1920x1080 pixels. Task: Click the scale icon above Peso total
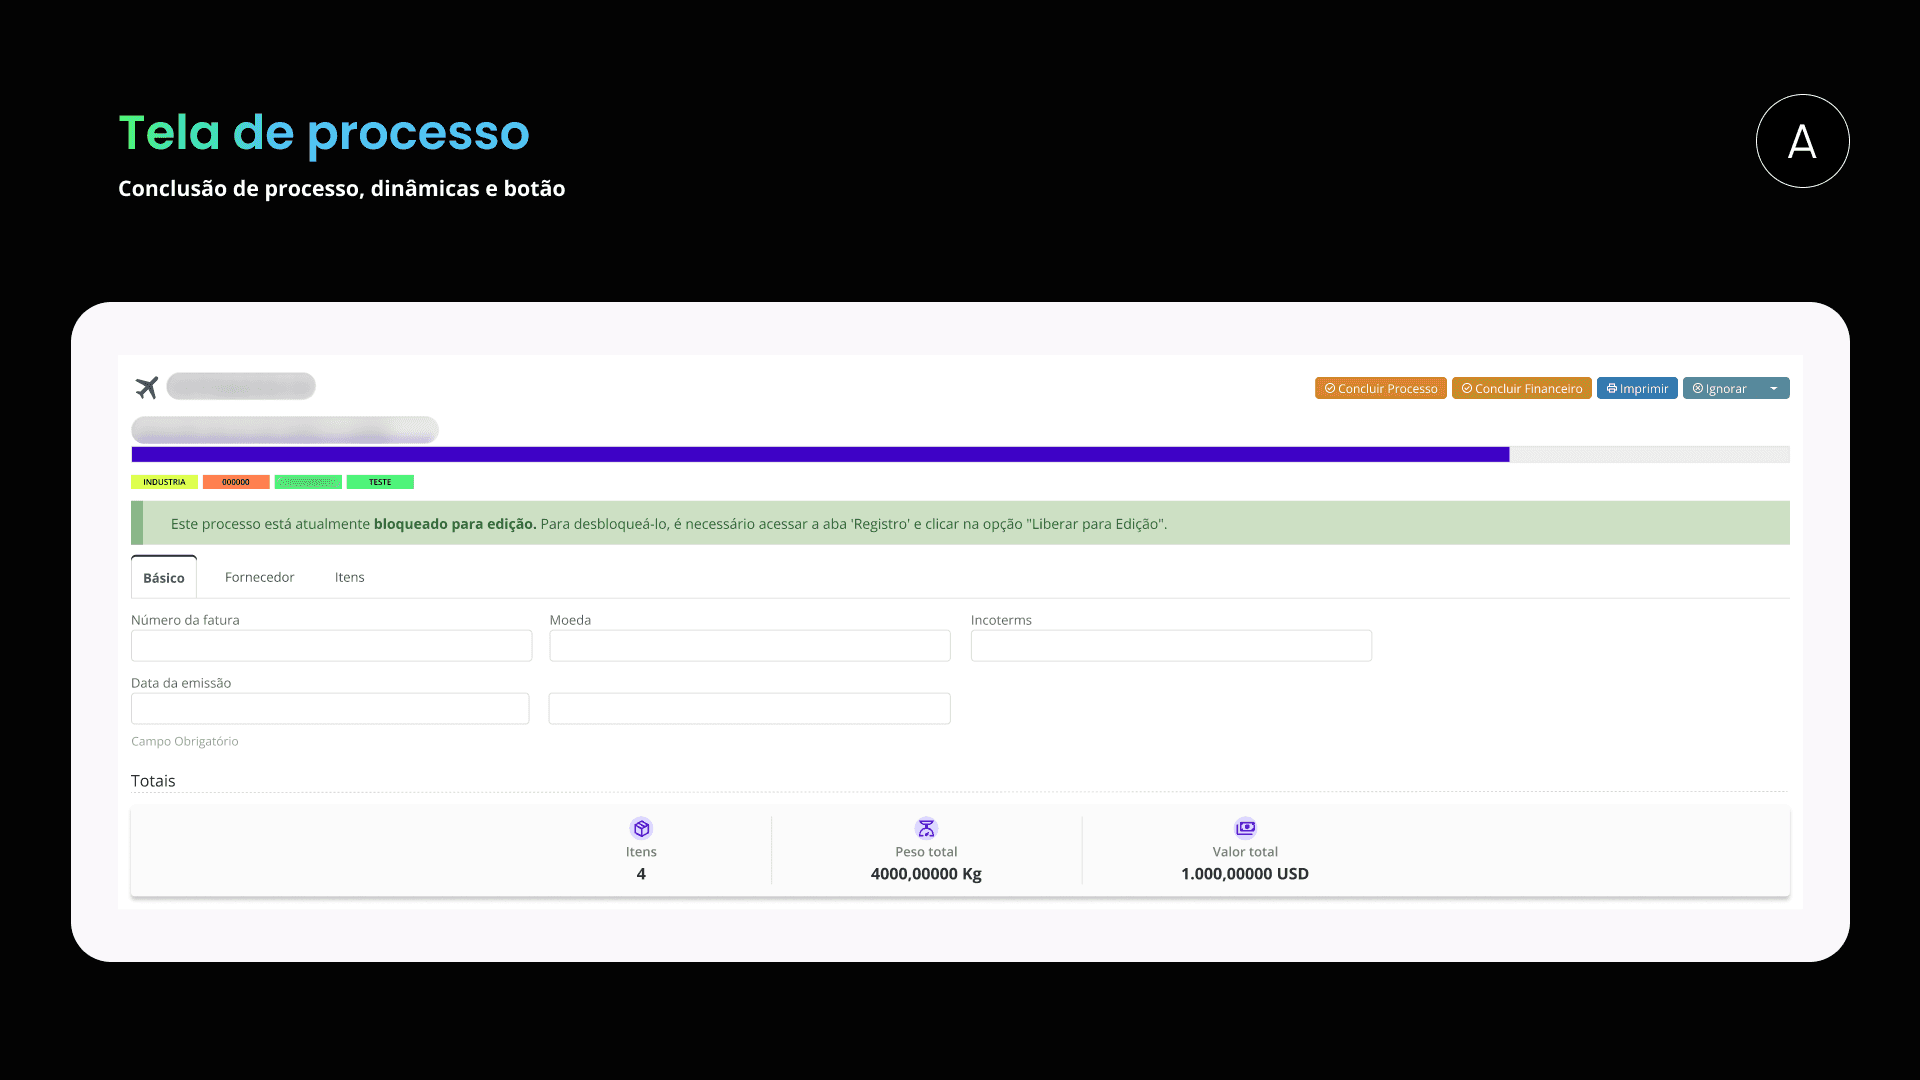(x=926, y=828)
